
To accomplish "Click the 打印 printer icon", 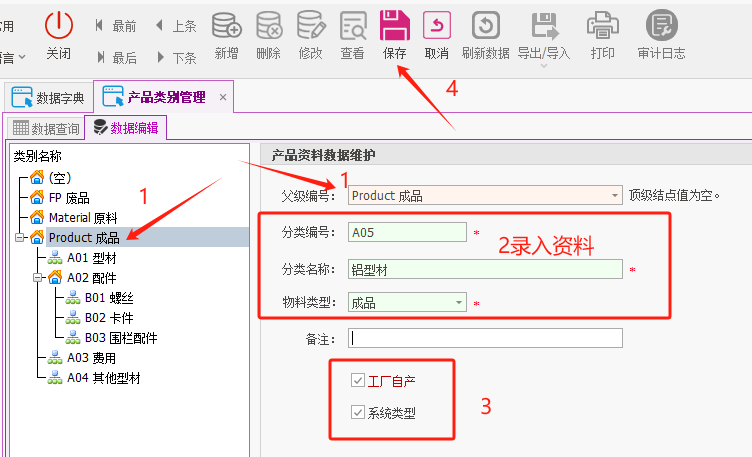I will click(x=602, y=25).
